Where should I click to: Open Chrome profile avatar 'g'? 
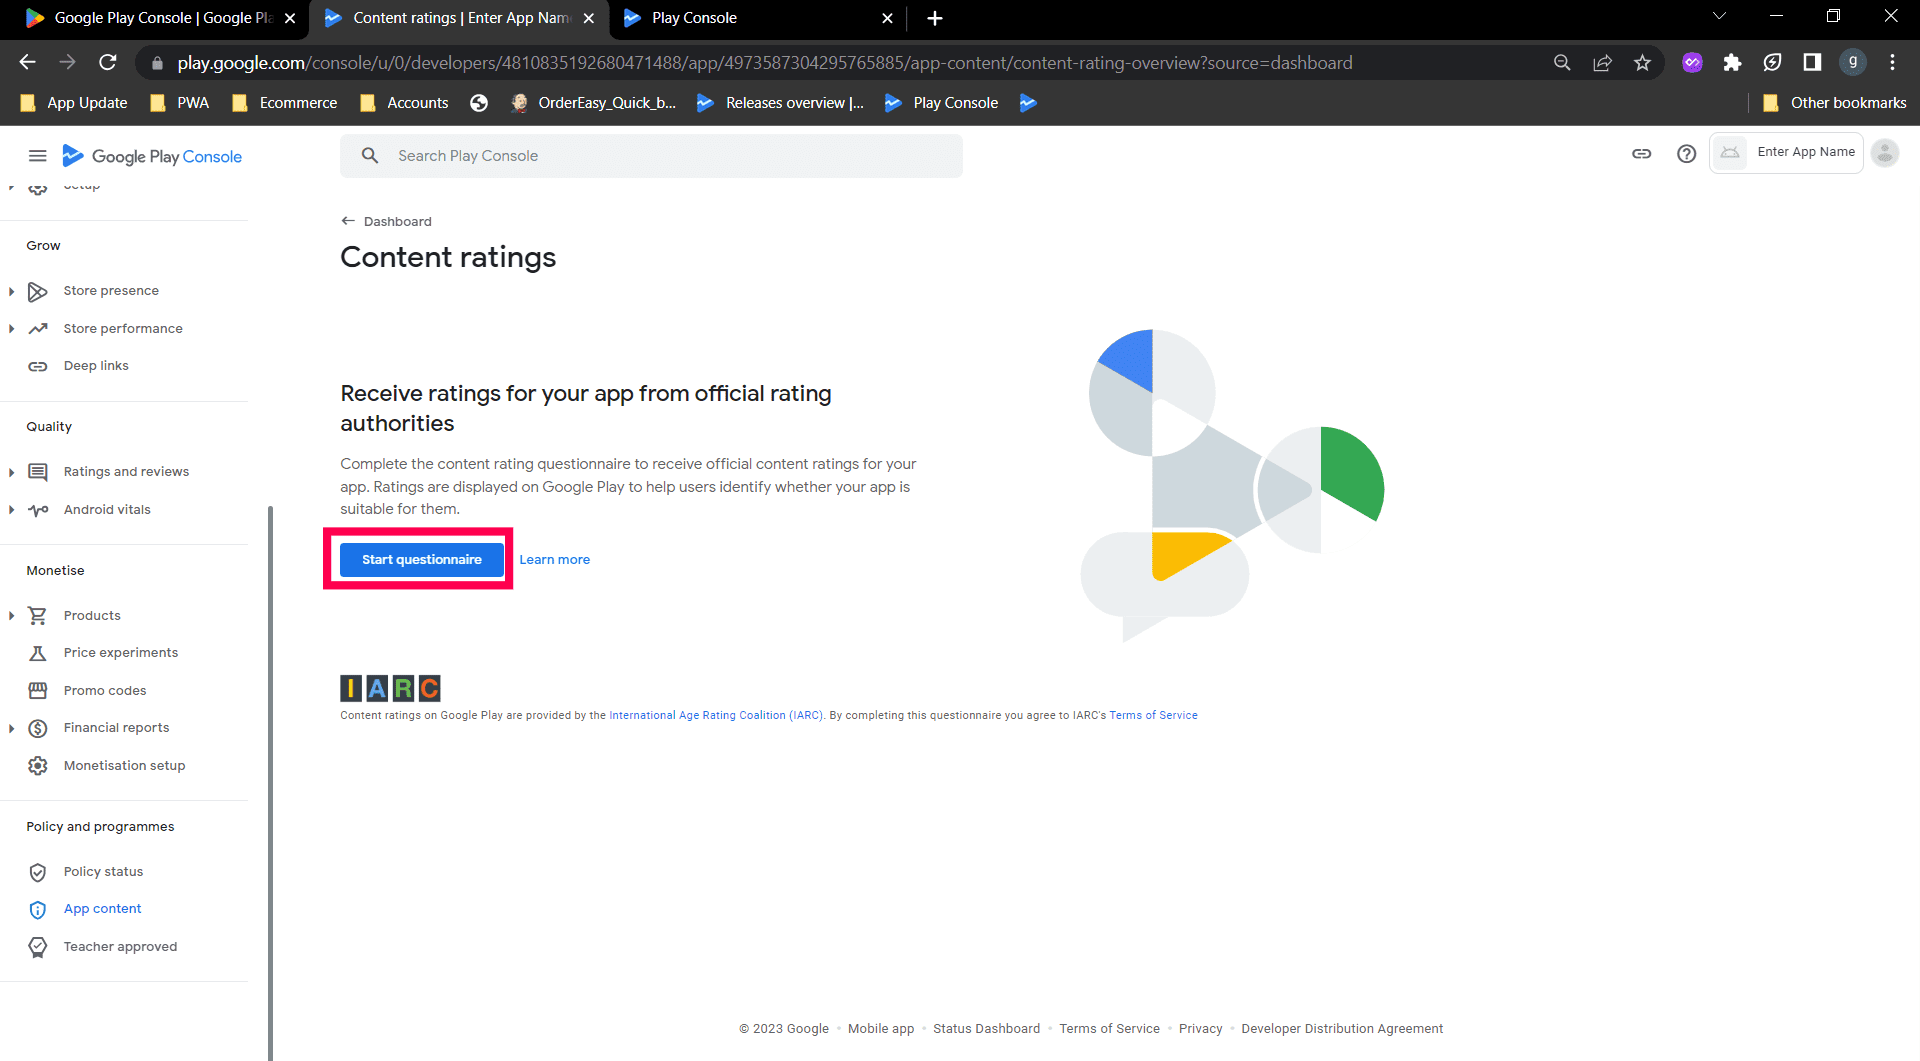point(1852,63)
